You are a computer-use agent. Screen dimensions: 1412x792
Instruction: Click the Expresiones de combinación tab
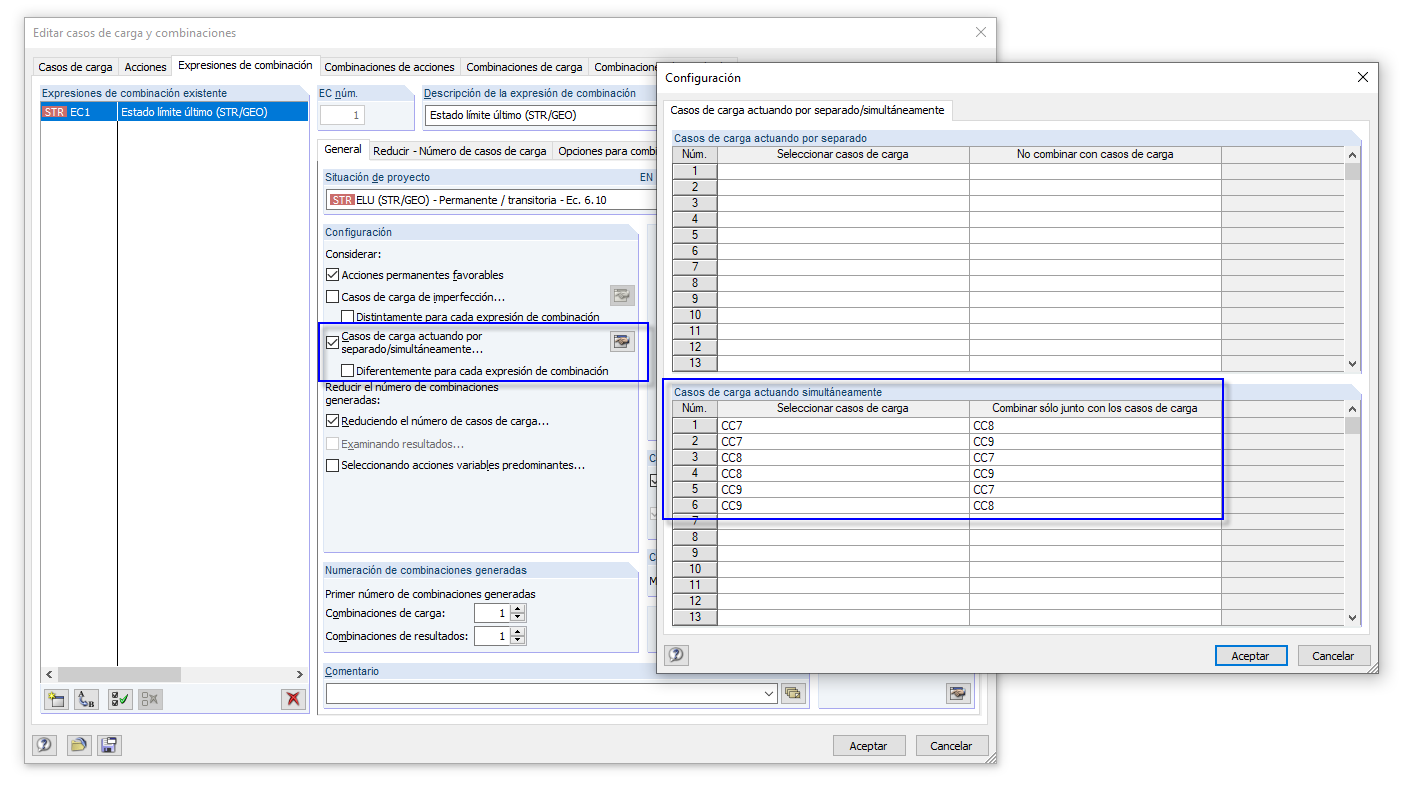point(245,65)
